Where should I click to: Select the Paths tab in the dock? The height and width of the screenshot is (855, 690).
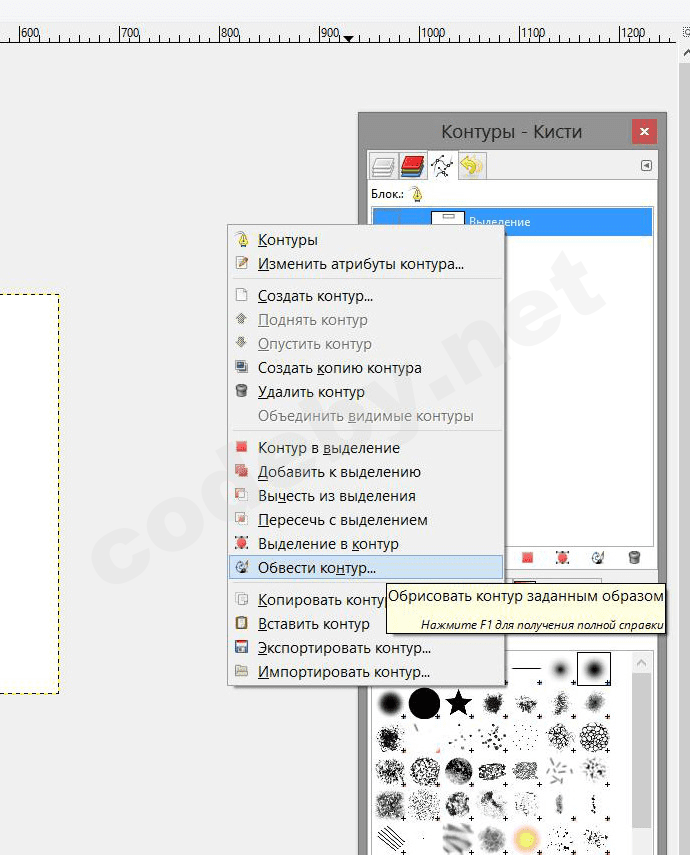(x=442, y=165)
